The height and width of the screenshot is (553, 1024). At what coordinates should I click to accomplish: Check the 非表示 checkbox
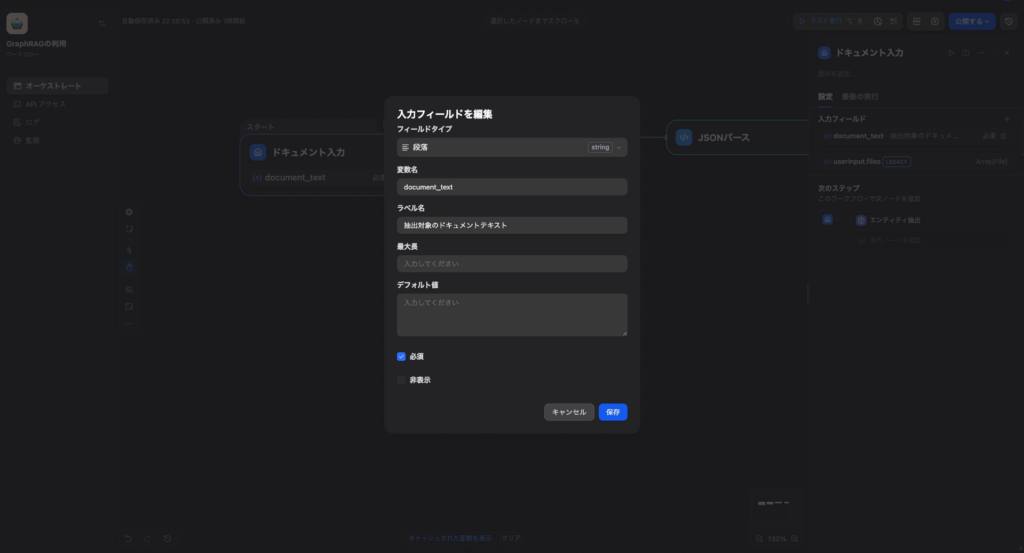pyautogui.click(x=401, y=380)
